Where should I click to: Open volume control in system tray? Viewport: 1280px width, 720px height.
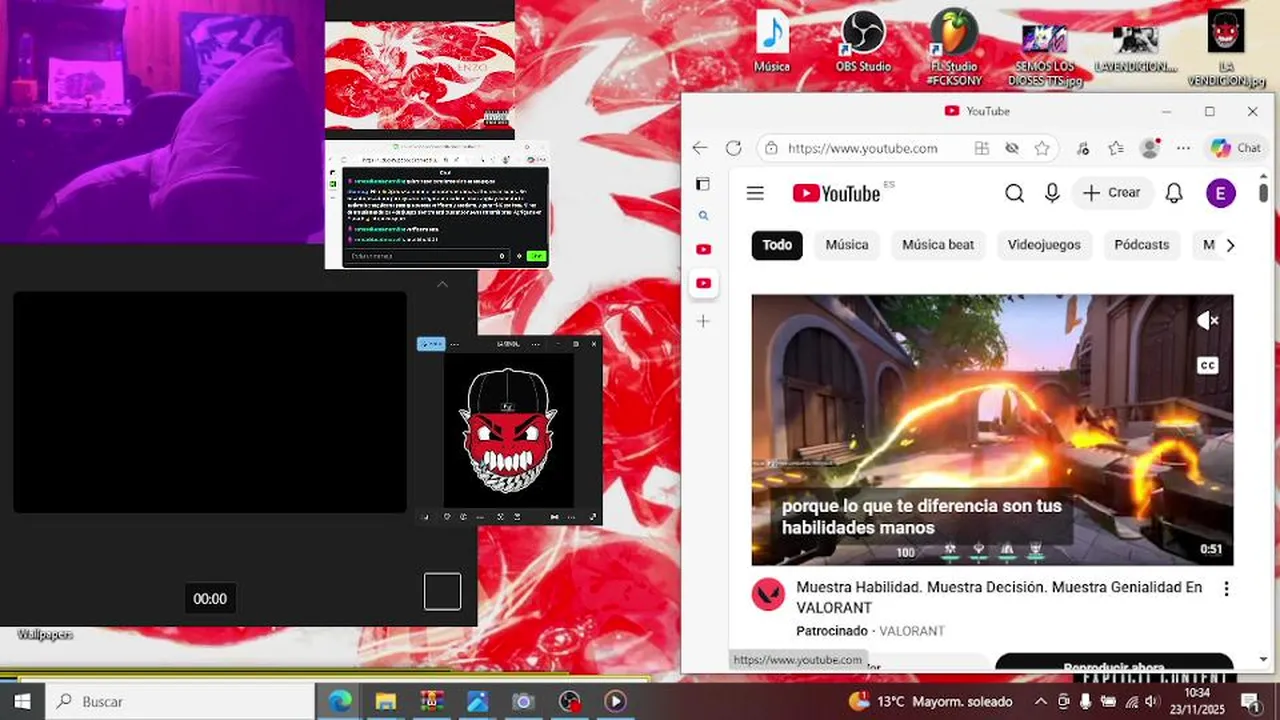point(1152,702)
